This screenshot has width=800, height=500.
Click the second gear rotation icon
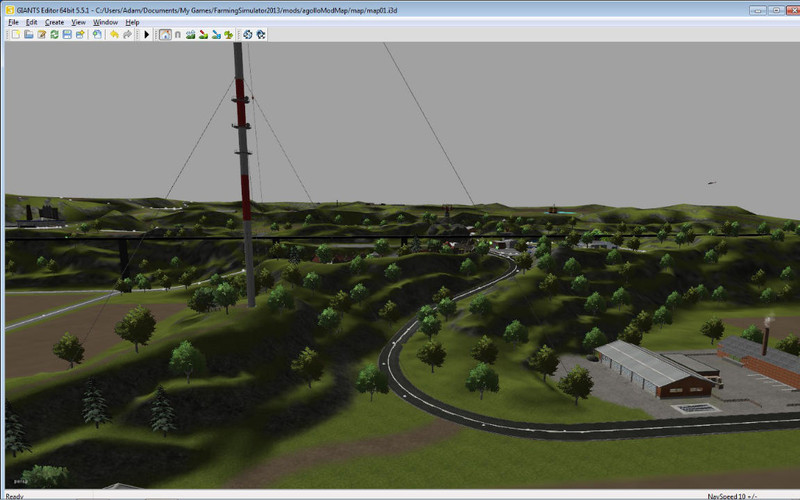(x=261, y=34)
